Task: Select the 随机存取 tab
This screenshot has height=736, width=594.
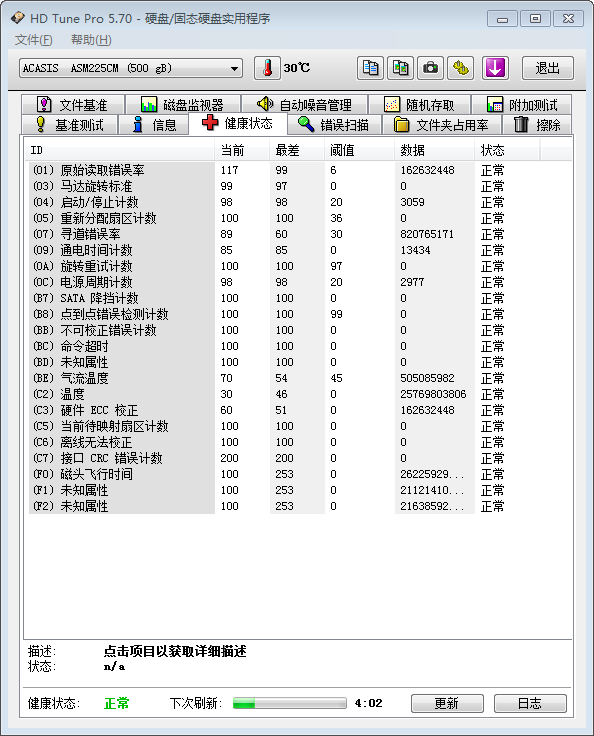Action: 419,104
